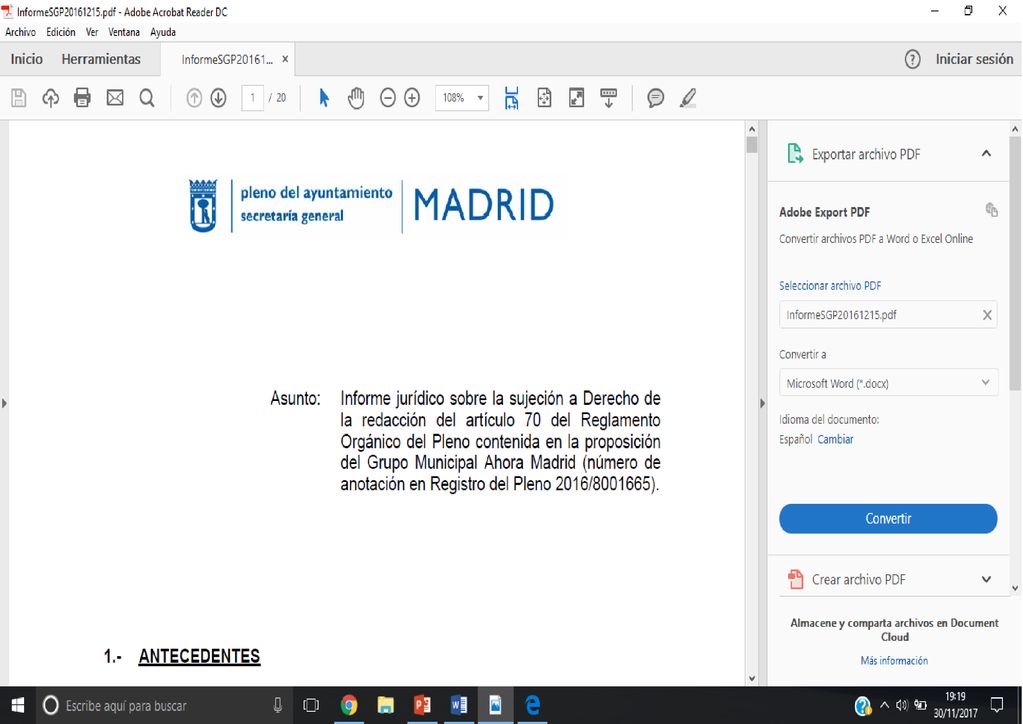
Task: Click the page number input field
Action: tap(252, 98)
